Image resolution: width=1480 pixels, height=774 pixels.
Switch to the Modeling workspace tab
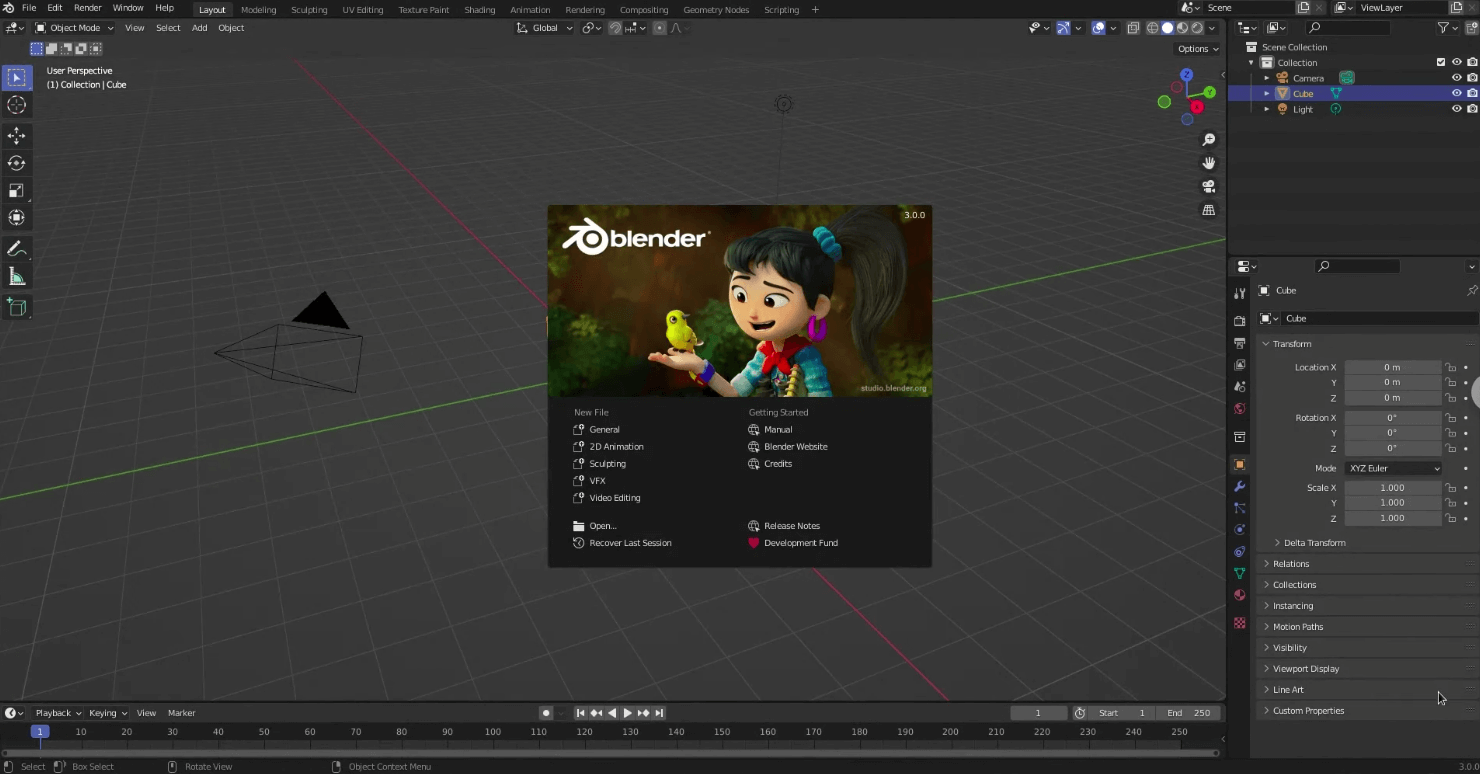[258, 9]
